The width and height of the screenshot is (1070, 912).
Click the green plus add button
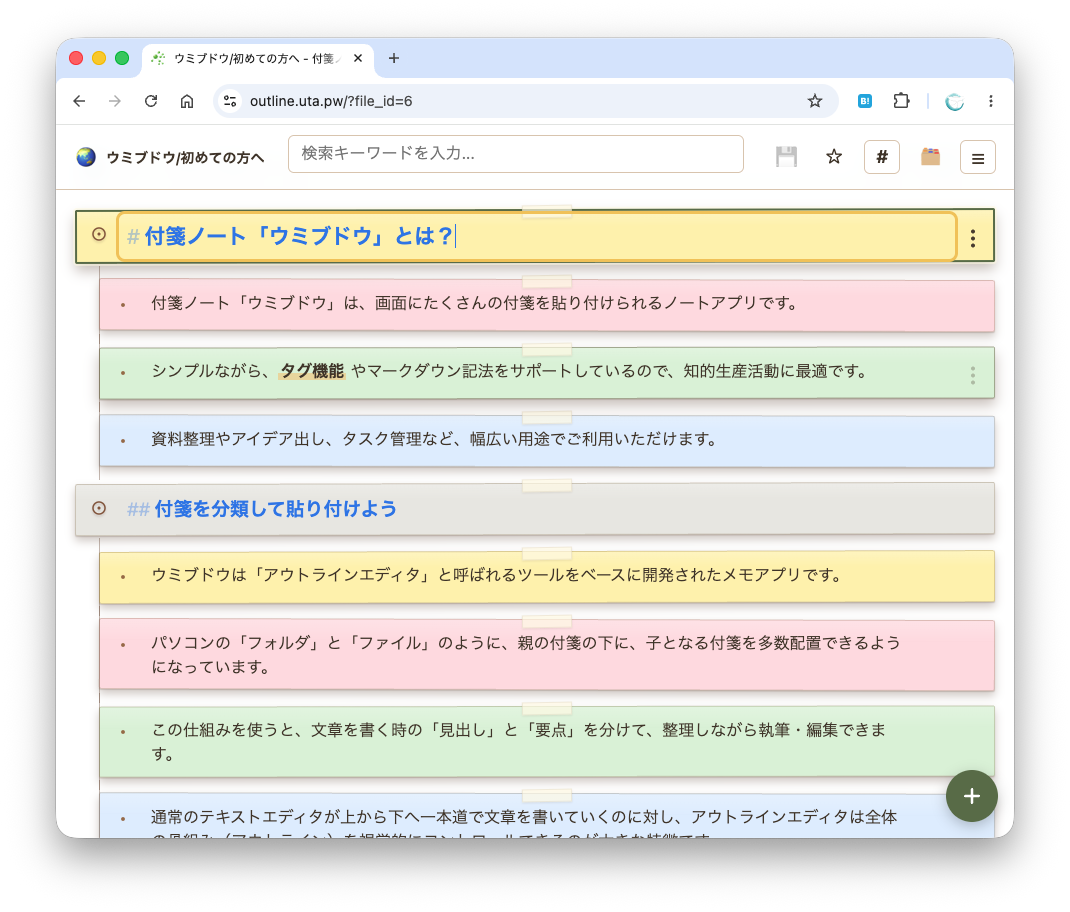point(972,796)
